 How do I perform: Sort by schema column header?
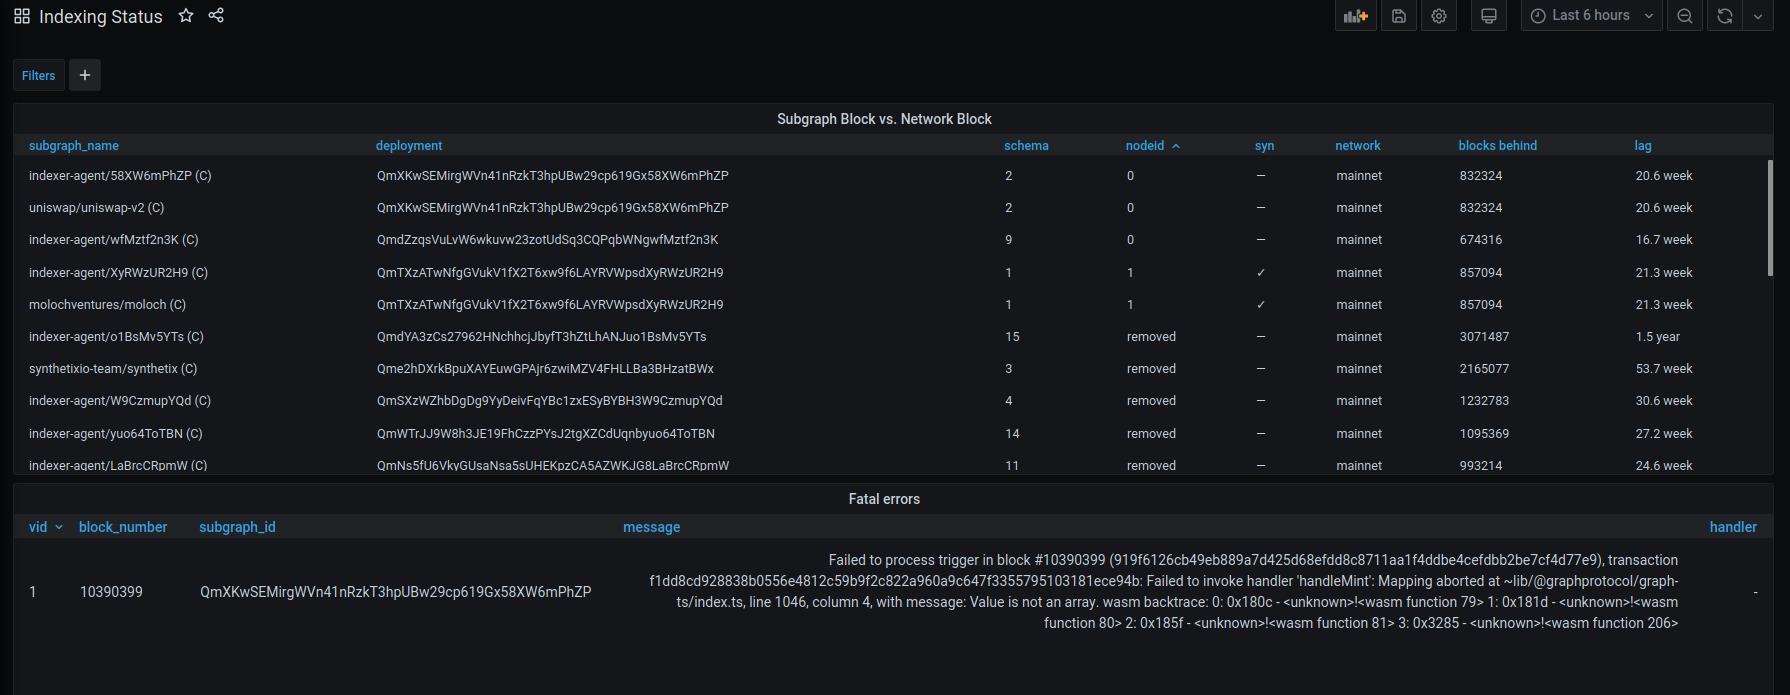1026,146
